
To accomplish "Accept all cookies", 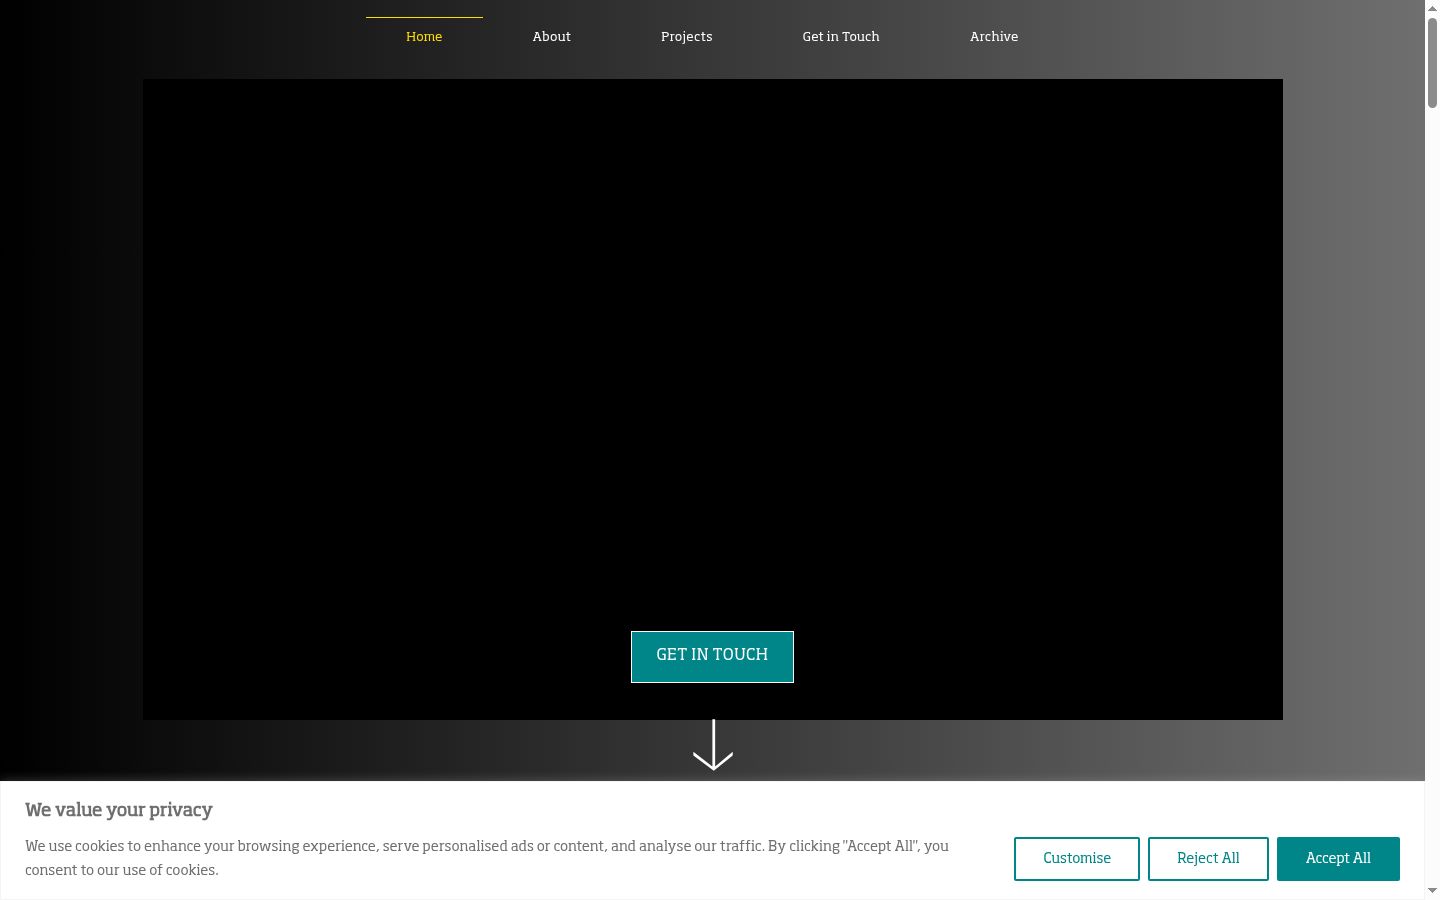I will [x=1338, y=859].
